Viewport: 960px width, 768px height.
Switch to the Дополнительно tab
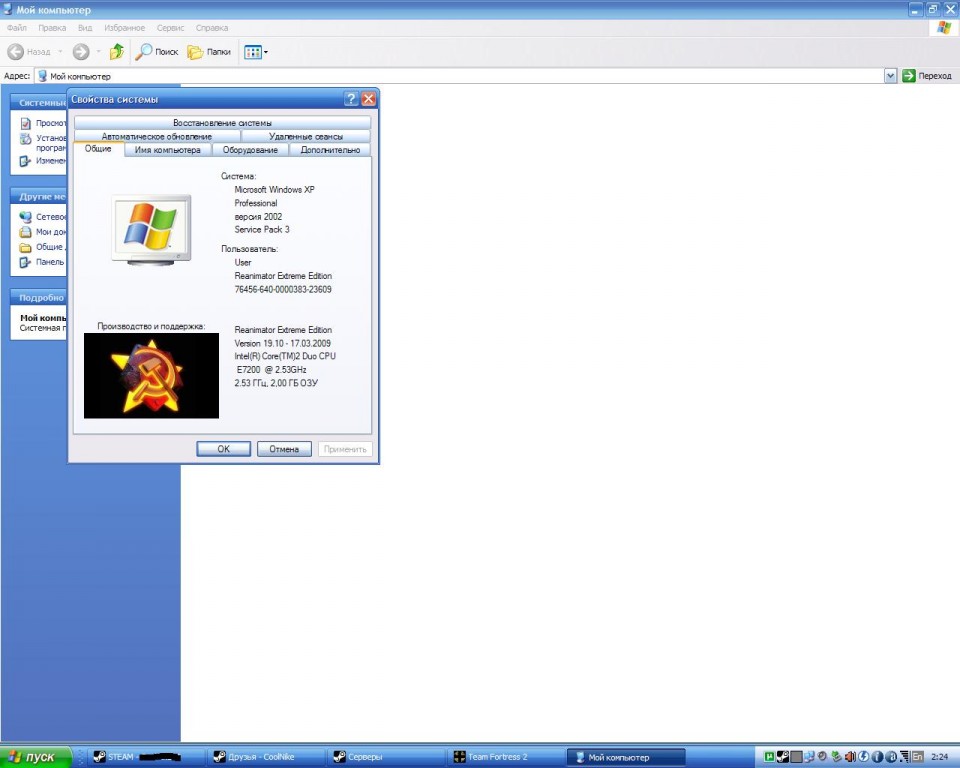tap(330, 150)
